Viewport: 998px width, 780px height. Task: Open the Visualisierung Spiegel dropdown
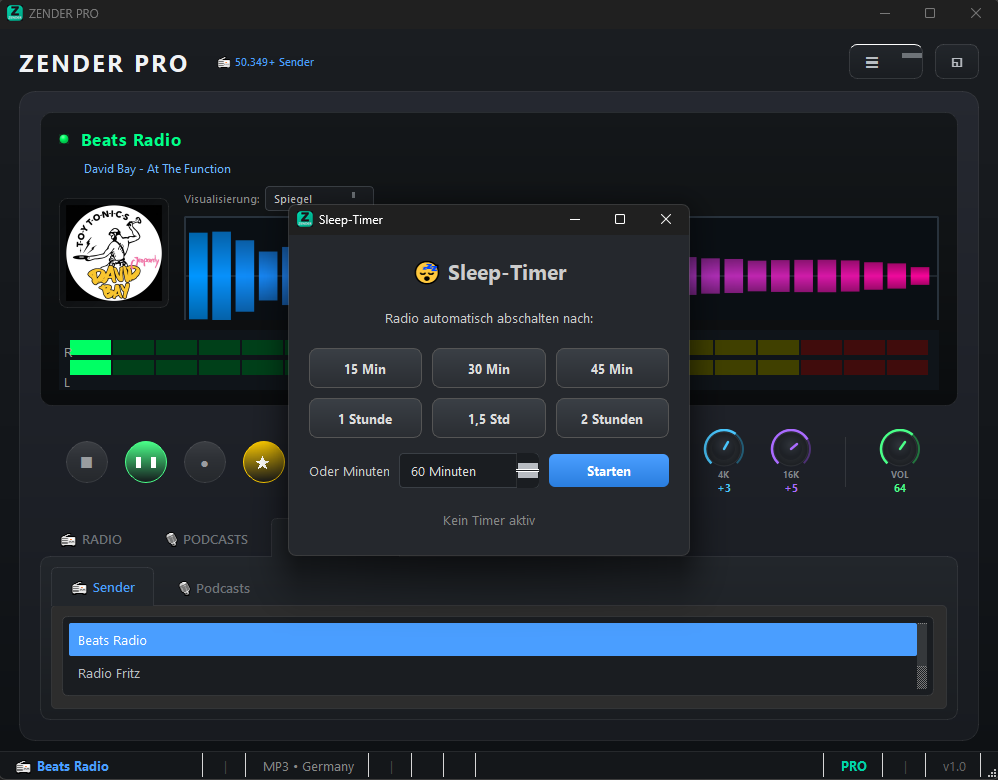coord(318,199)
